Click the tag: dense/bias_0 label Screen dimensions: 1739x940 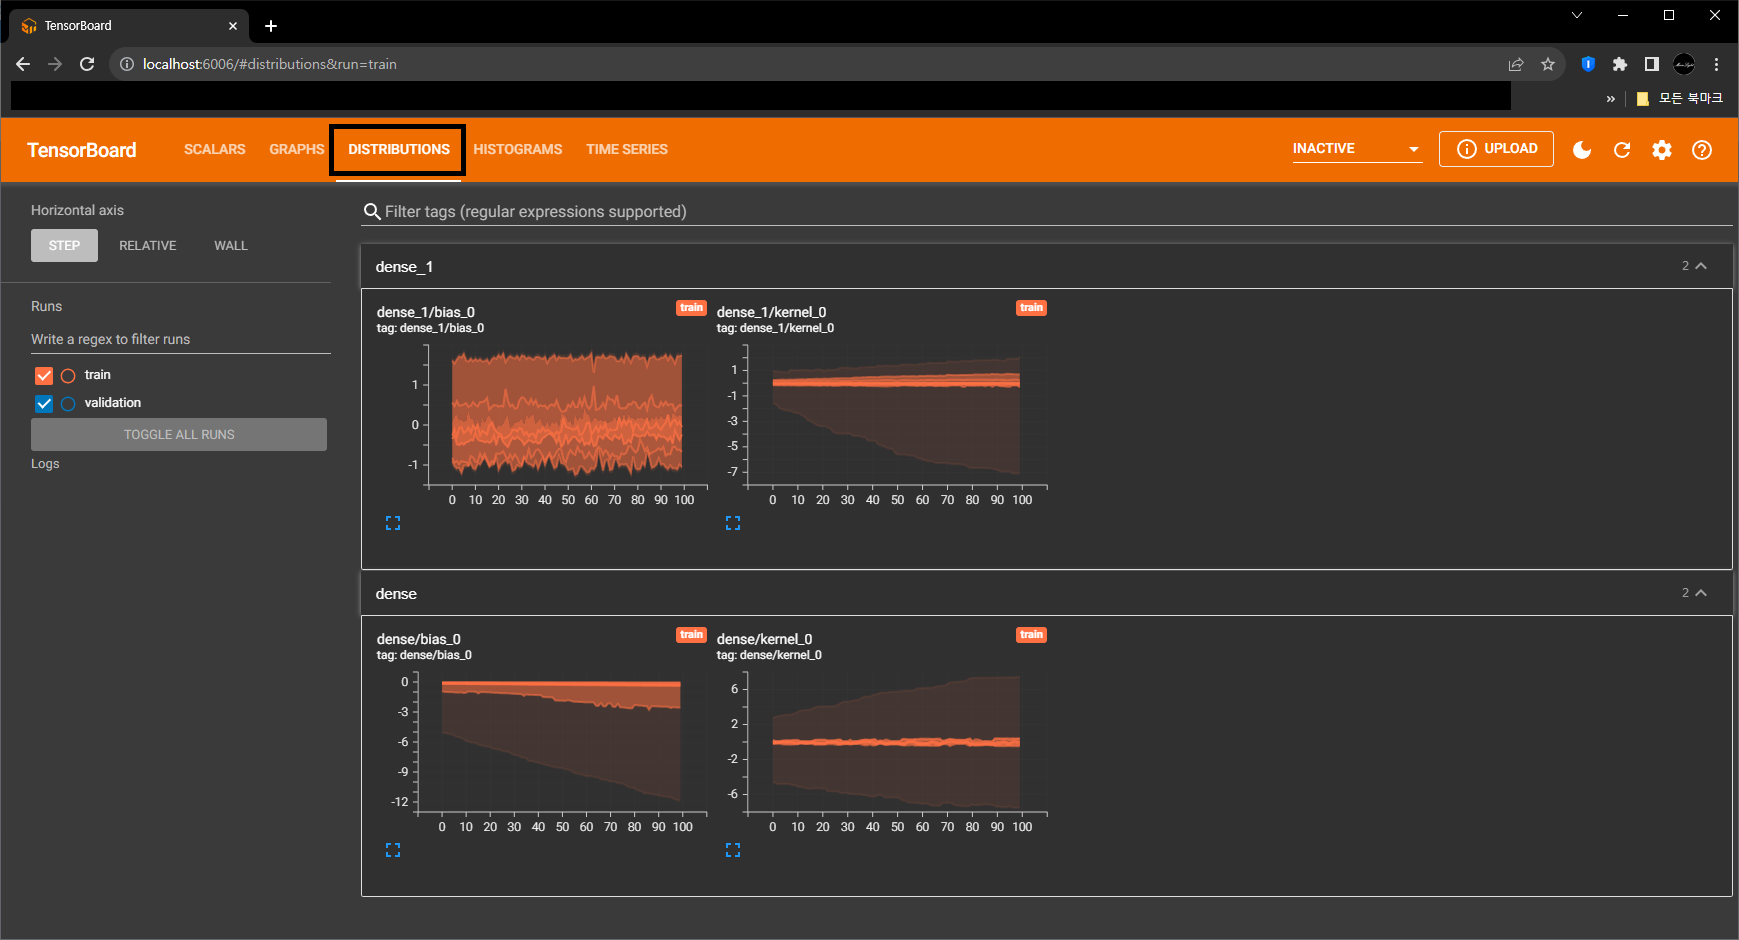tap(424, 655)
